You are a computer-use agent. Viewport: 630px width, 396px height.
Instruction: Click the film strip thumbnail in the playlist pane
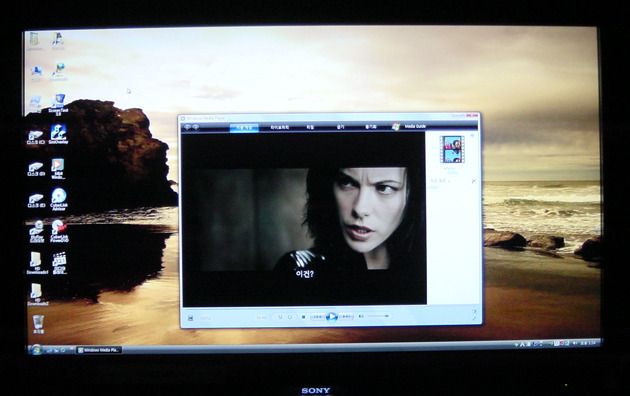pyautogui.click(x=452, y=149)
